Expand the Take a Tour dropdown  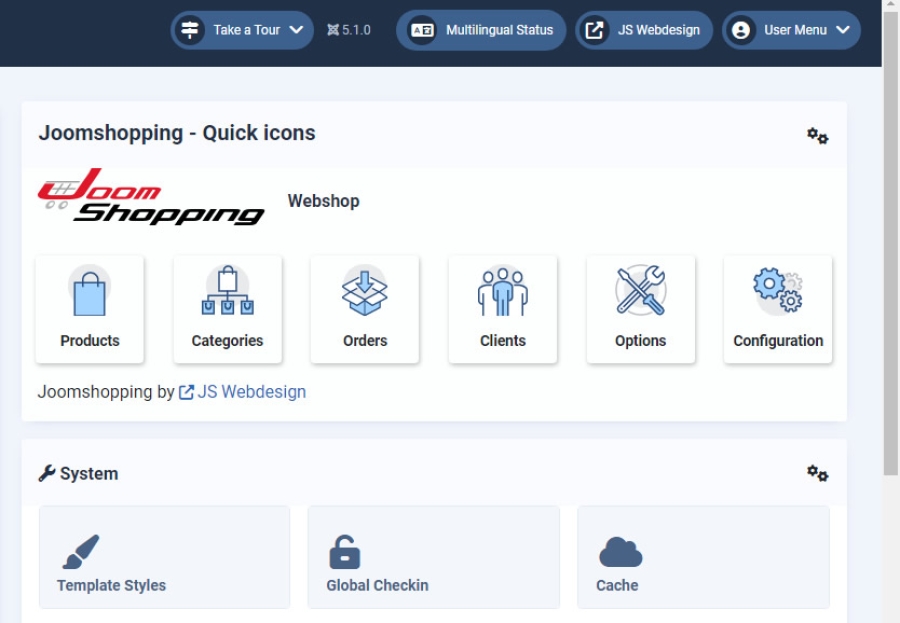click(x=242, y=30)
